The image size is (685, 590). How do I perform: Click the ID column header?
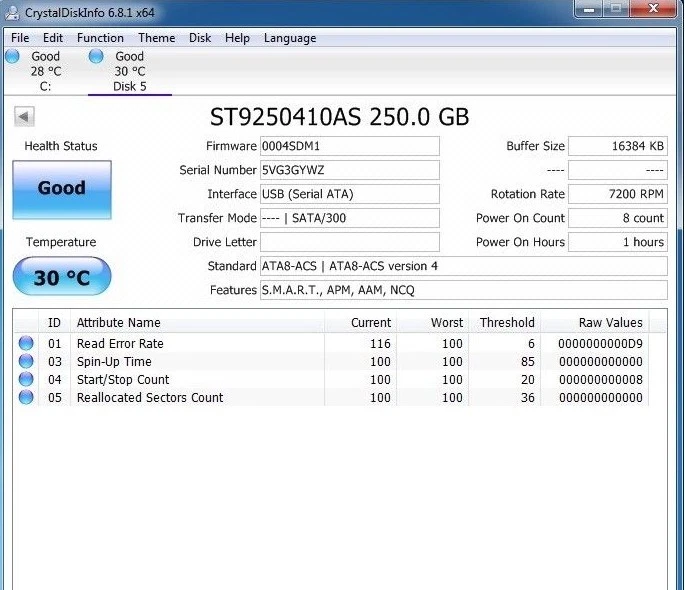point(54,323)
